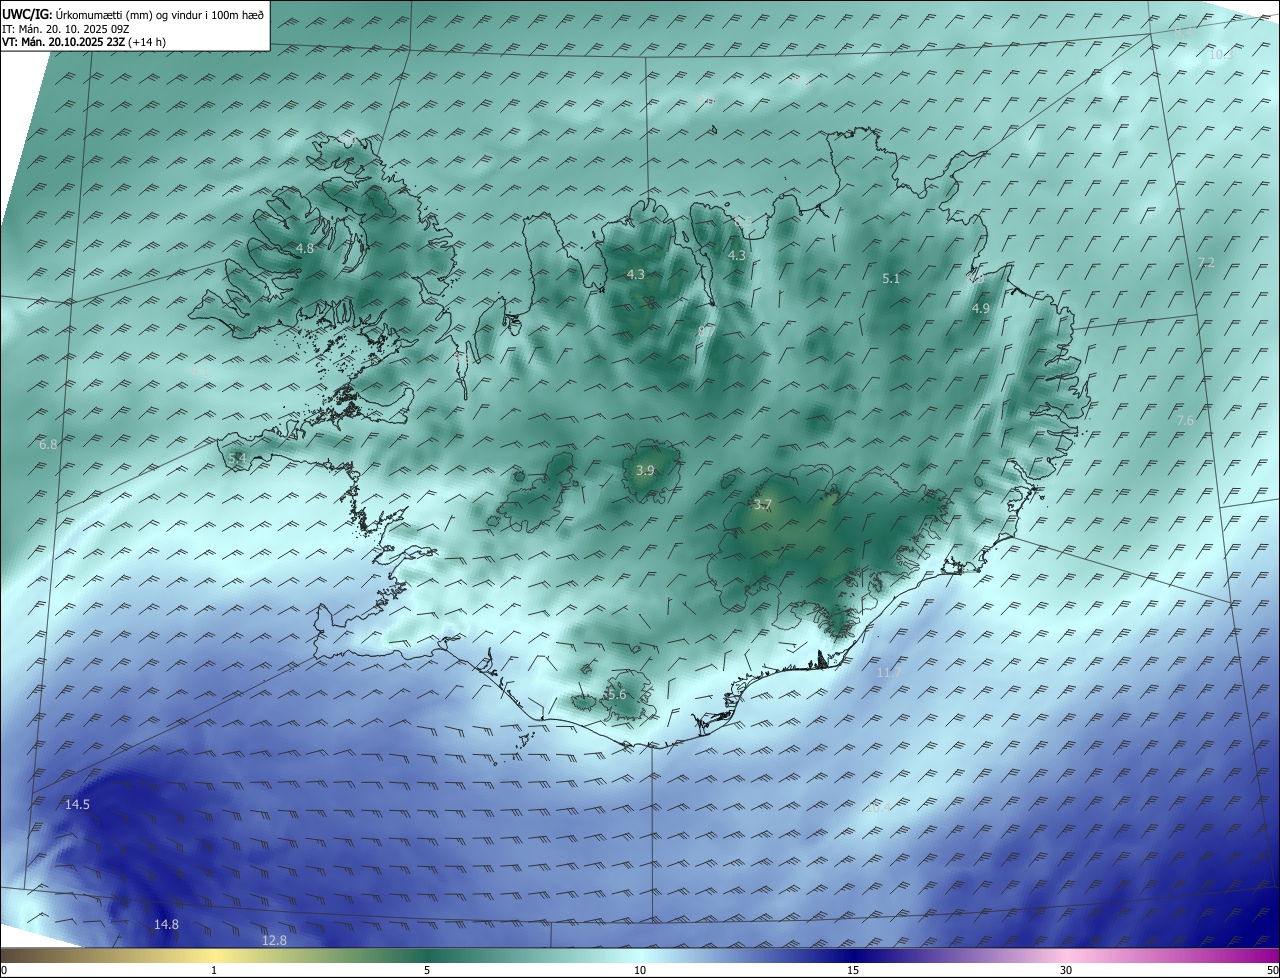
Task: Click the 6.8 value in the western sea
Action: [48, 443]
